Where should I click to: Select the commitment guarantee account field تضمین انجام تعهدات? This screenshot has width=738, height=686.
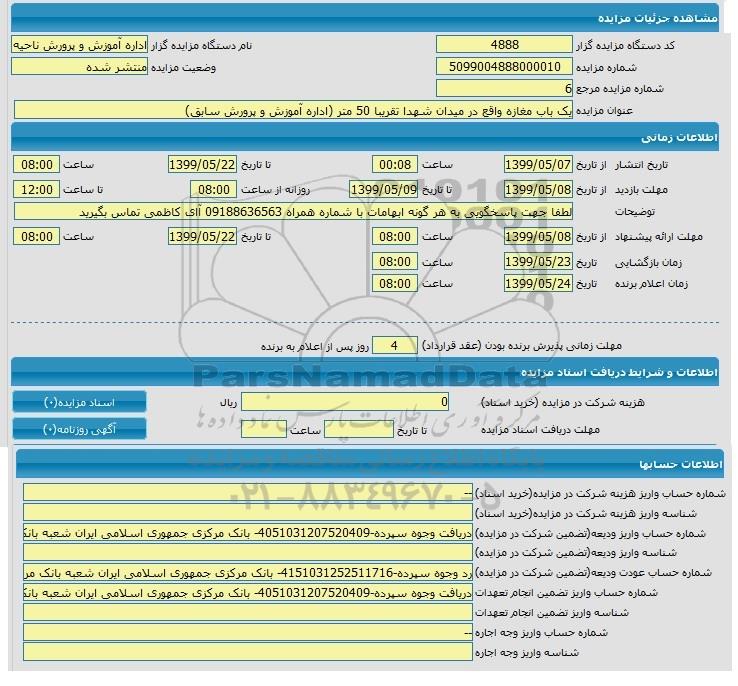click(248, 593)
